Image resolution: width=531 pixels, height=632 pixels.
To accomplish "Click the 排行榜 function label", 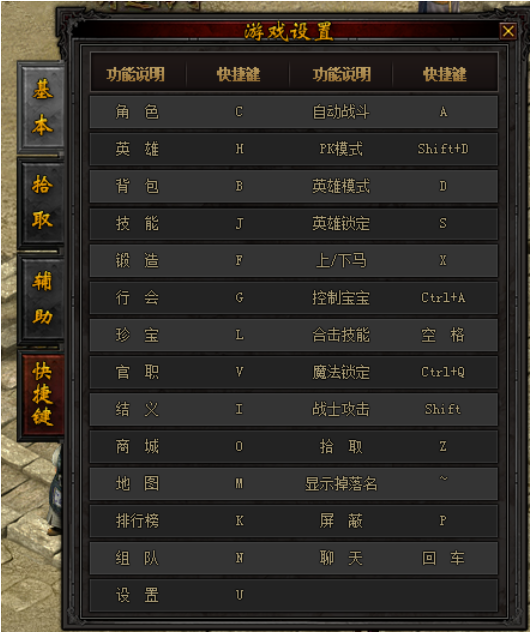I will click(137, 521).
